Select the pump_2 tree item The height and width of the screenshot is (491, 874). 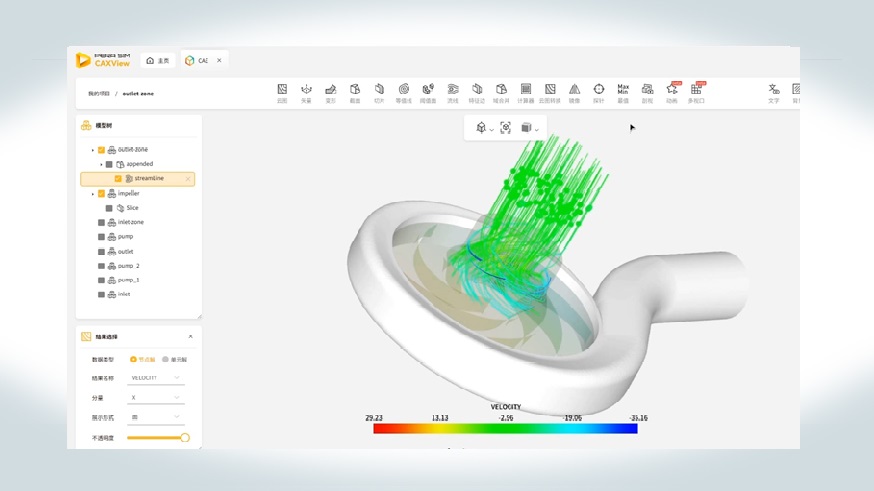pos(128,266)
